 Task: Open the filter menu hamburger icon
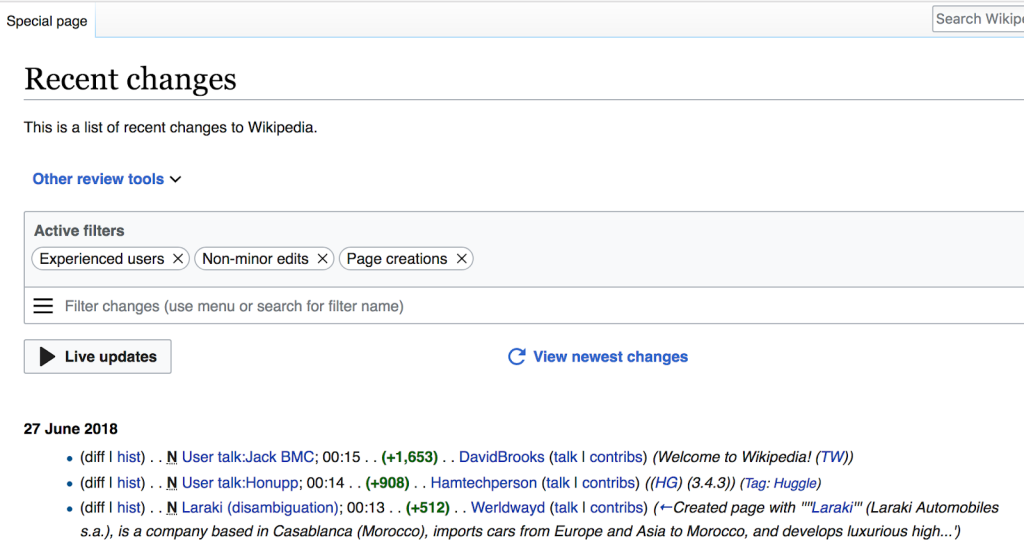tap(43, 306)
